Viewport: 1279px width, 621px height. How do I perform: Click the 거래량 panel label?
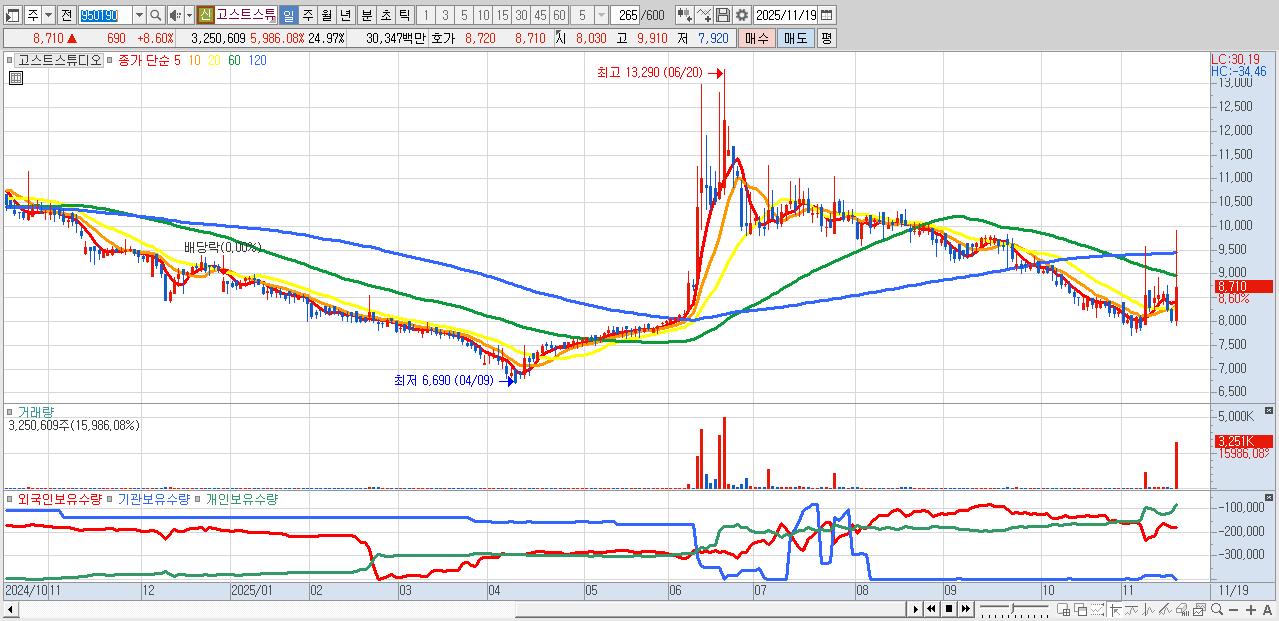click(x=35, y=411)
